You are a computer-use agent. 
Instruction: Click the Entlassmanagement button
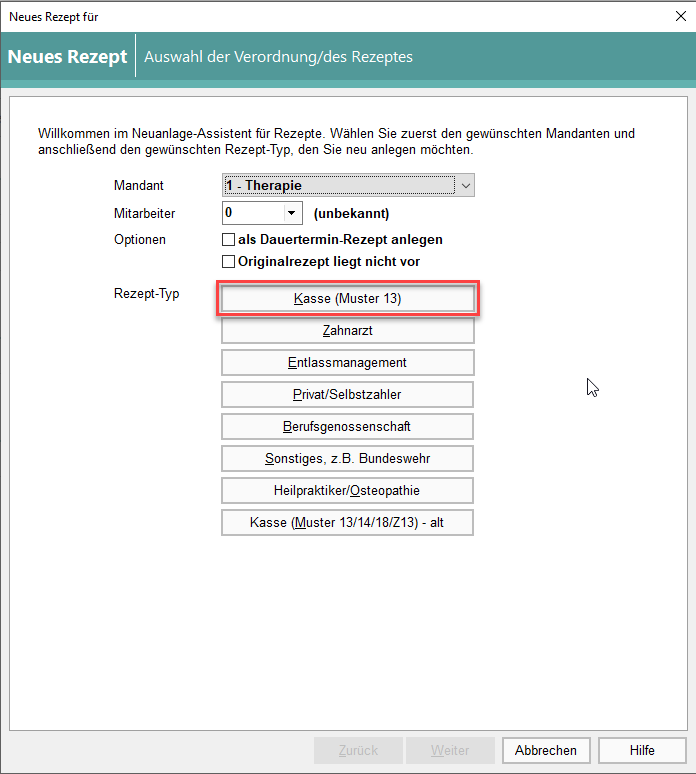[347, 362]
